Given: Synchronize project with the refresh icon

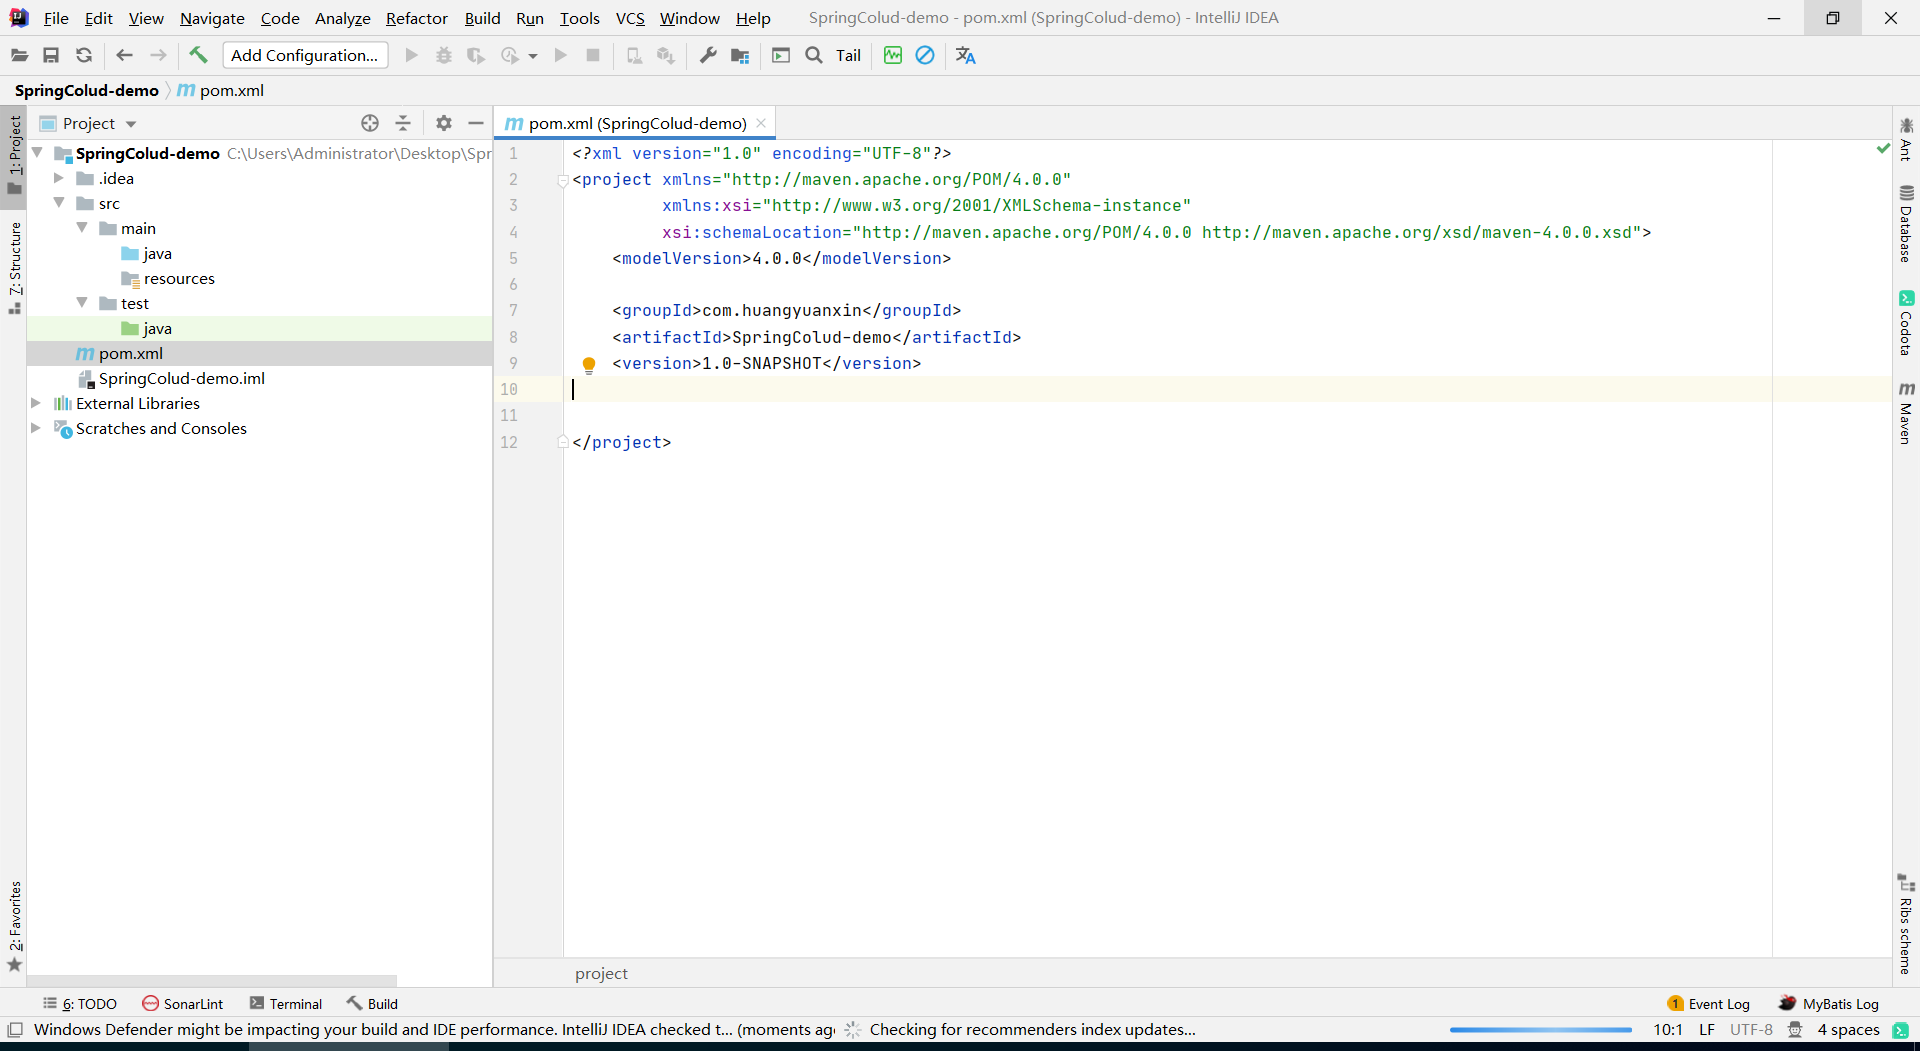Looking at the screenshot, I should [84, 56].
